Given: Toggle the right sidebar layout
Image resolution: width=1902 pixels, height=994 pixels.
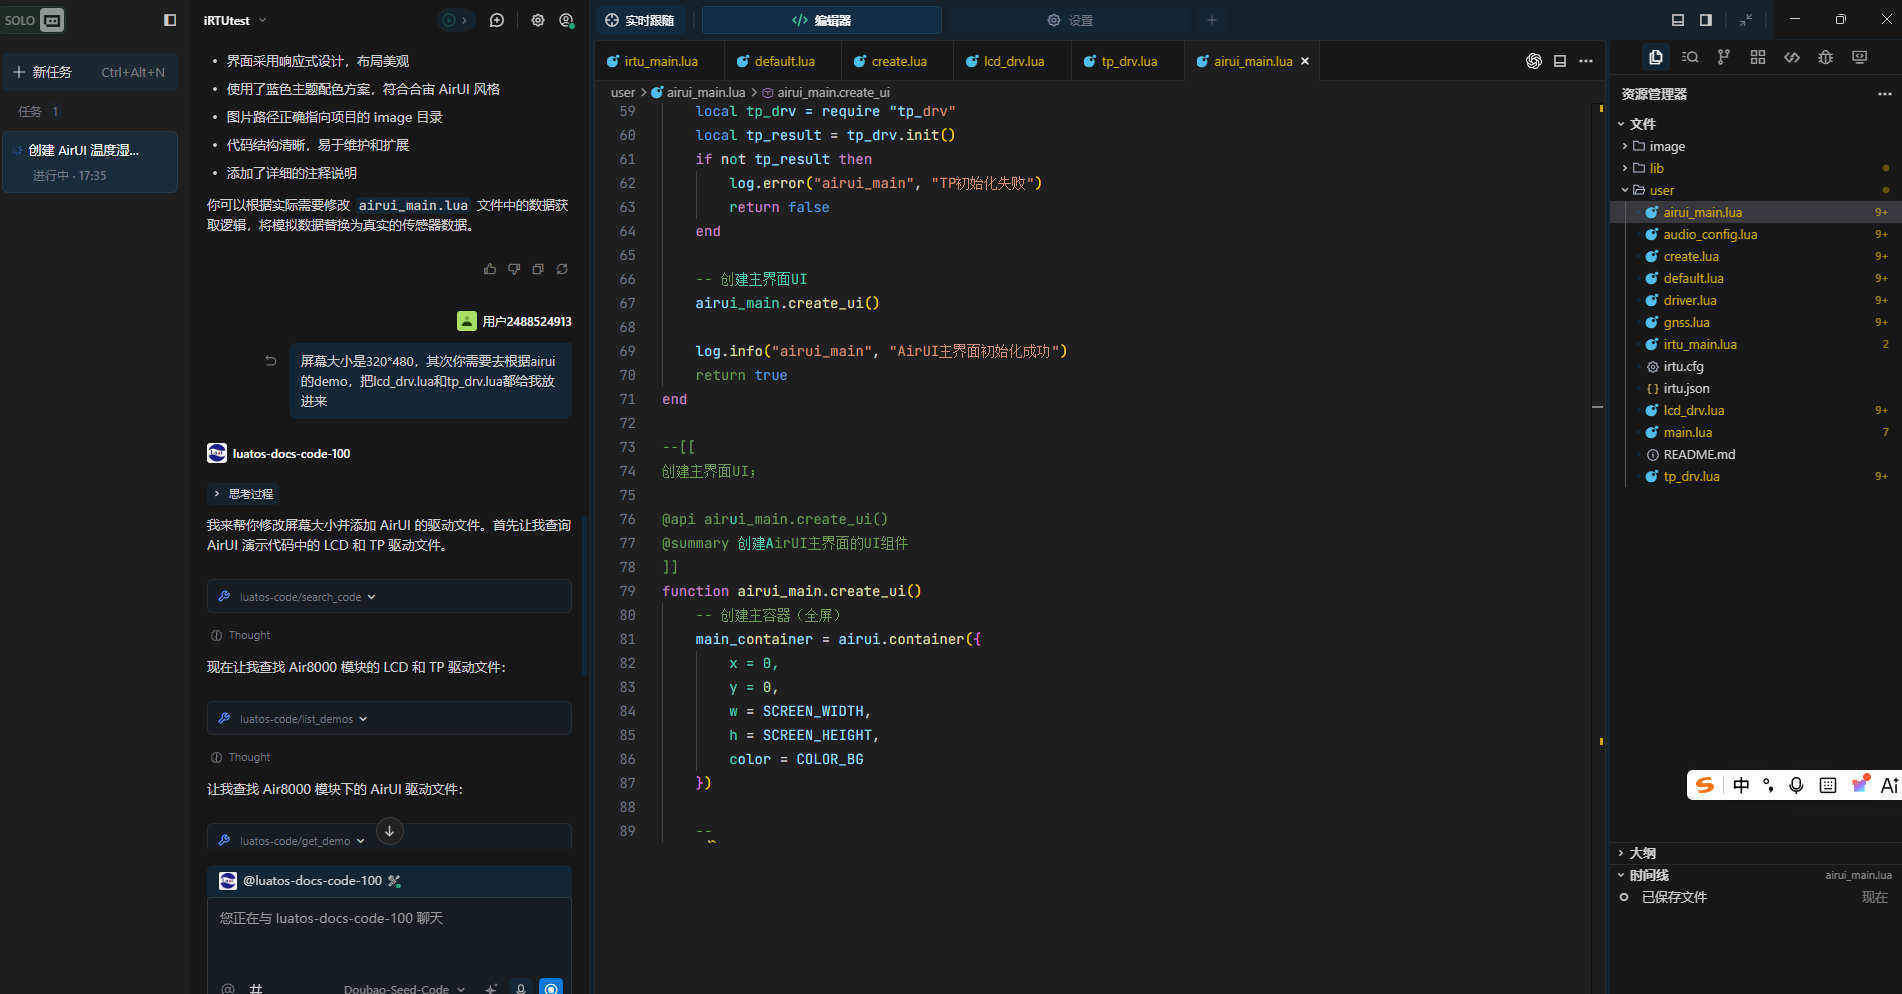Looking at the screenshot, I should coord(1706,20).
